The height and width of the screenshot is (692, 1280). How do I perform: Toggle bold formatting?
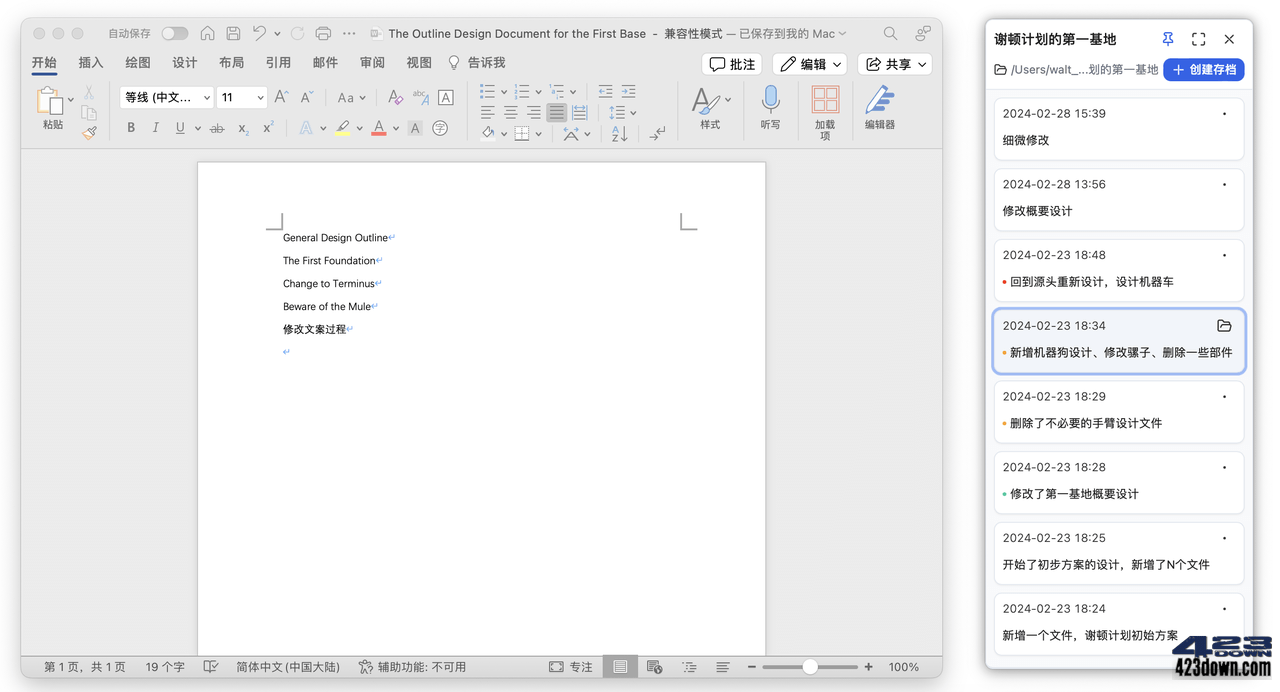coord(131,128)
